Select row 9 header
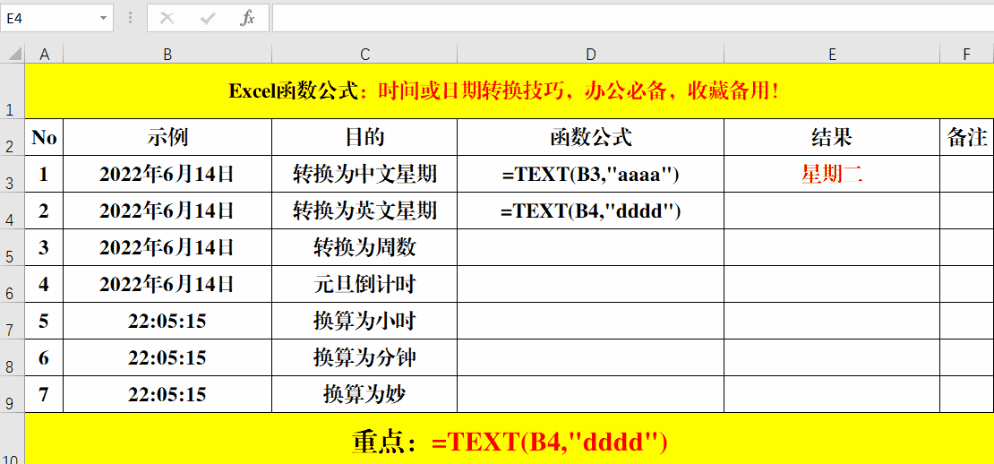This screenshot has height=464, width=994. (13, 394)
